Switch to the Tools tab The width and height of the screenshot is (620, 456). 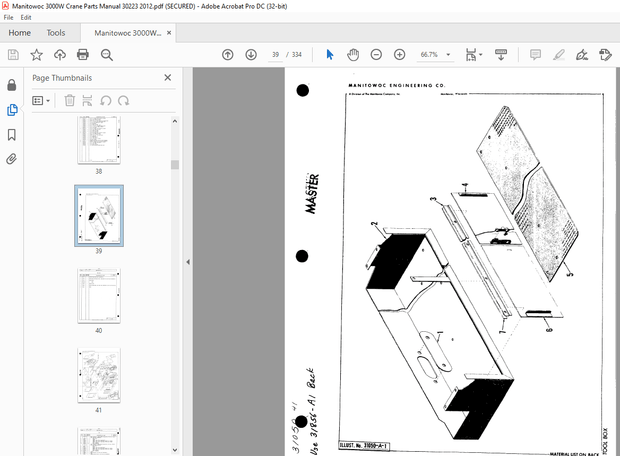(56, 33)
